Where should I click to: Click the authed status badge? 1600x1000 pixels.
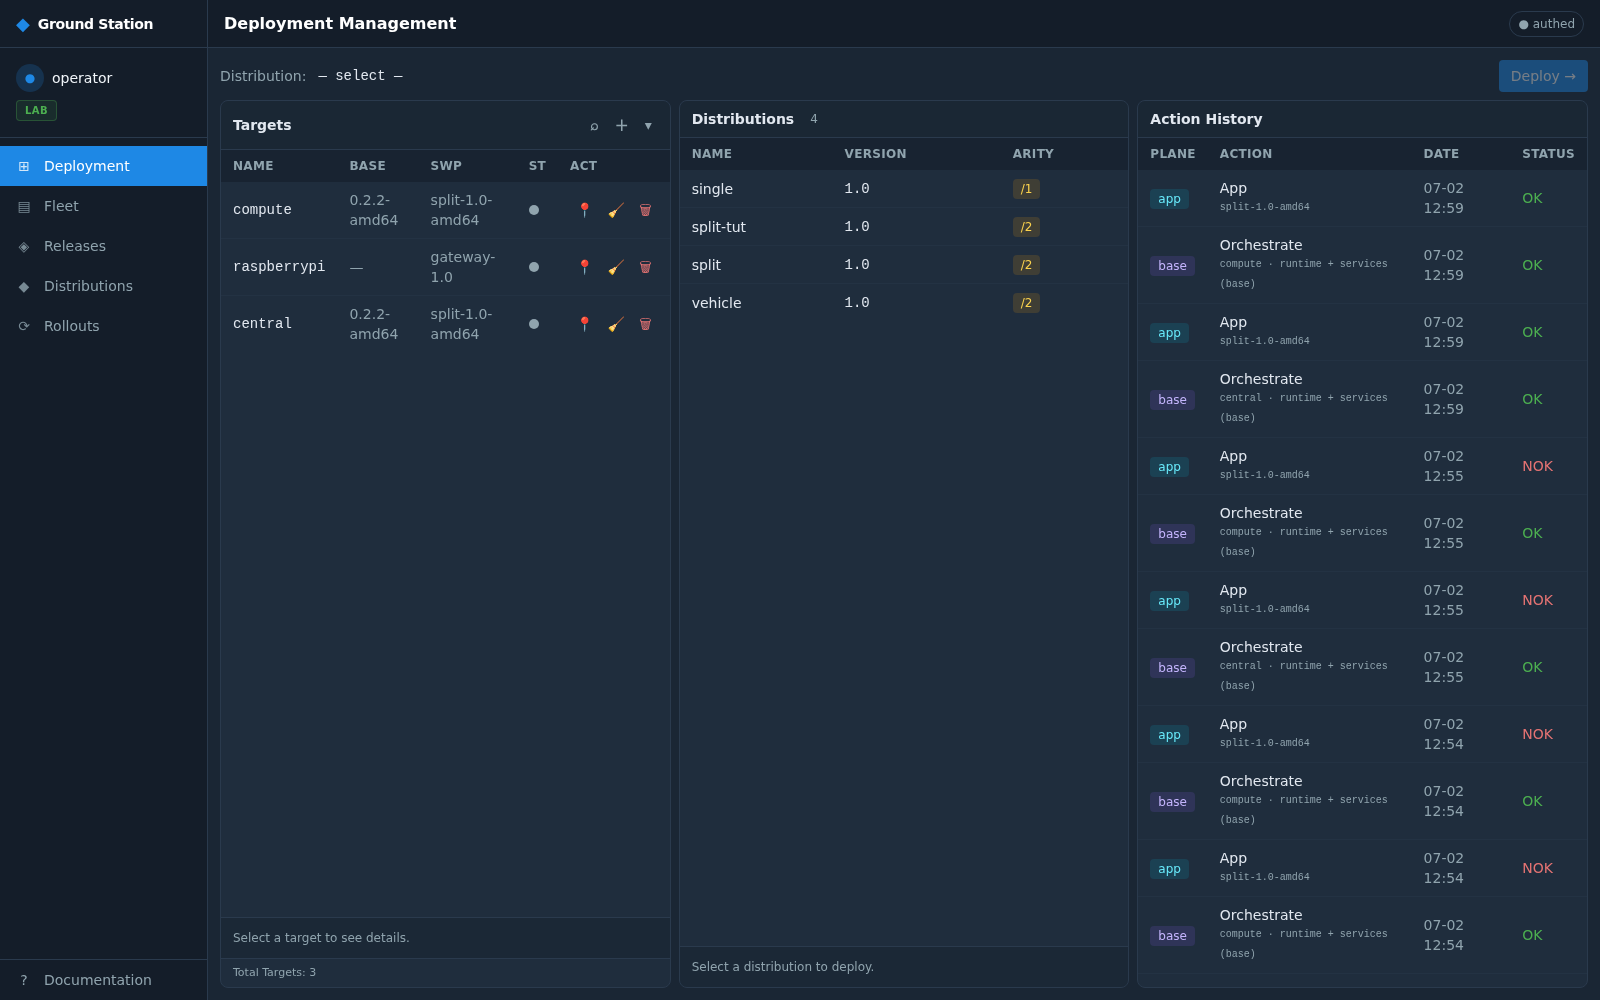[1546, 24]
